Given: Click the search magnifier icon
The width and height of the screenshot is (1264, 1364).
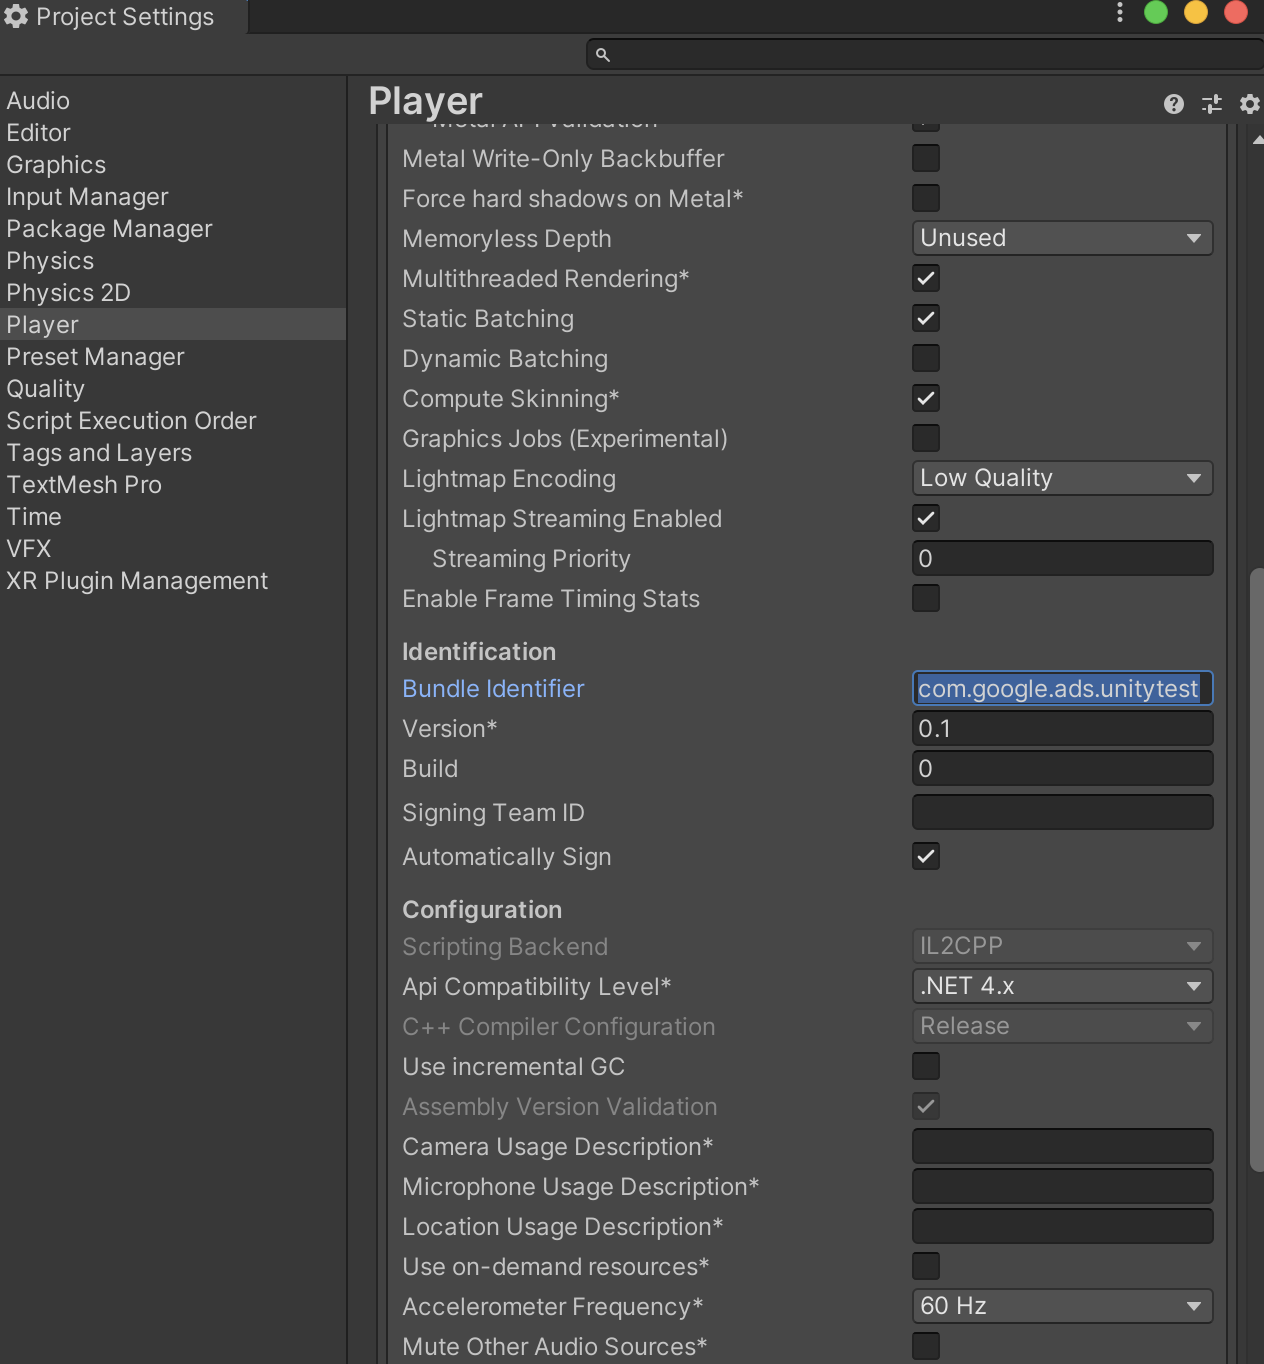Looking at the screenshot, I should coord(603,55).
